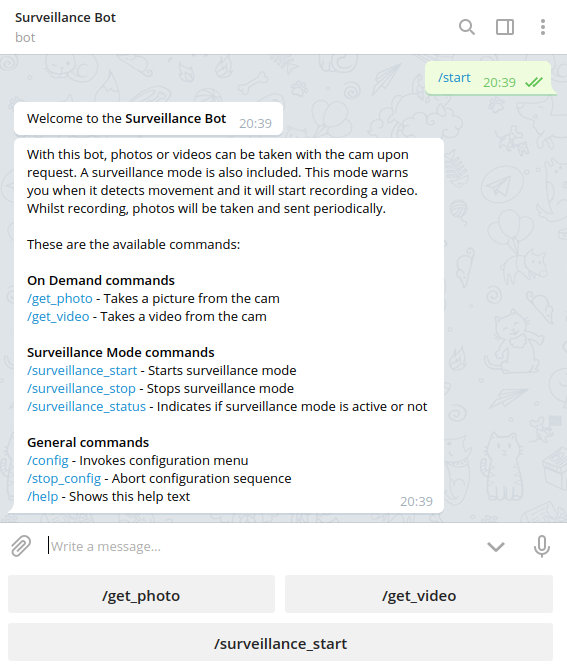Focus the Write a message input field
Screen dimensions: 567x667
coord(262,546)
